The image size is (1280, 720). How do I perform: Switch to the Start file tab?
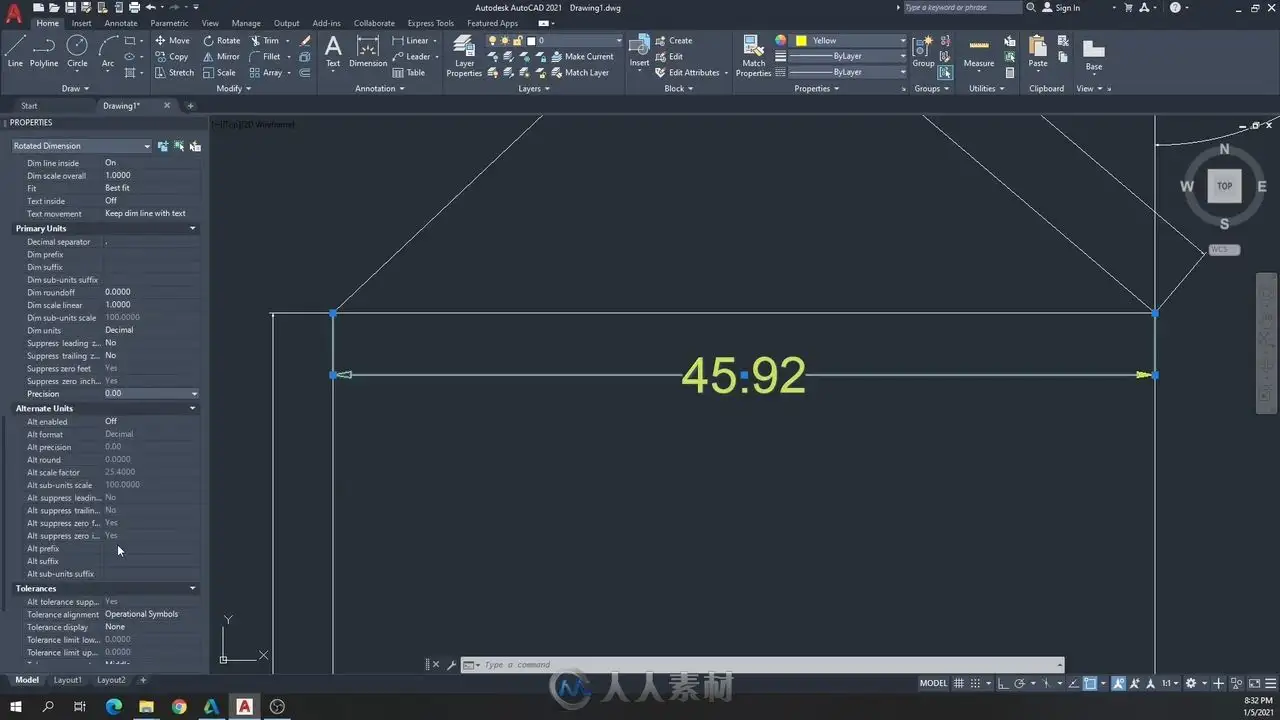(x=29, y=105)
